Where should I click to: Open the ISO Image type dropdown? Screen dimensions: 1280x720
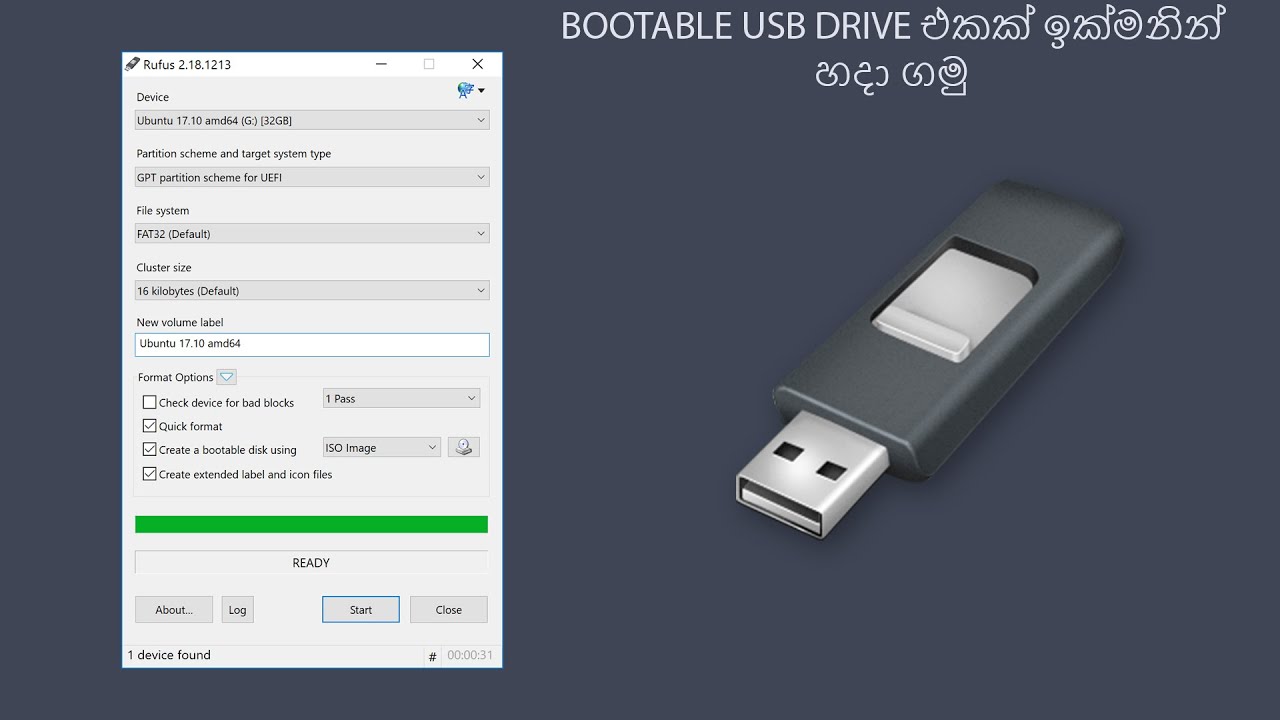pyautogui.click(x=382, y=447)
